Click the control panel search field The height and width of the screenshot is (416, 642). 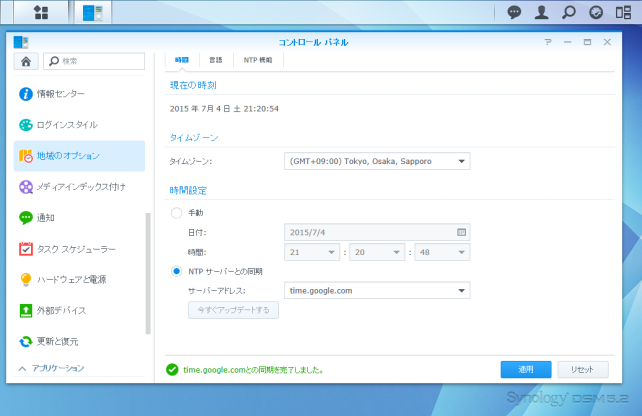[94, 61]
